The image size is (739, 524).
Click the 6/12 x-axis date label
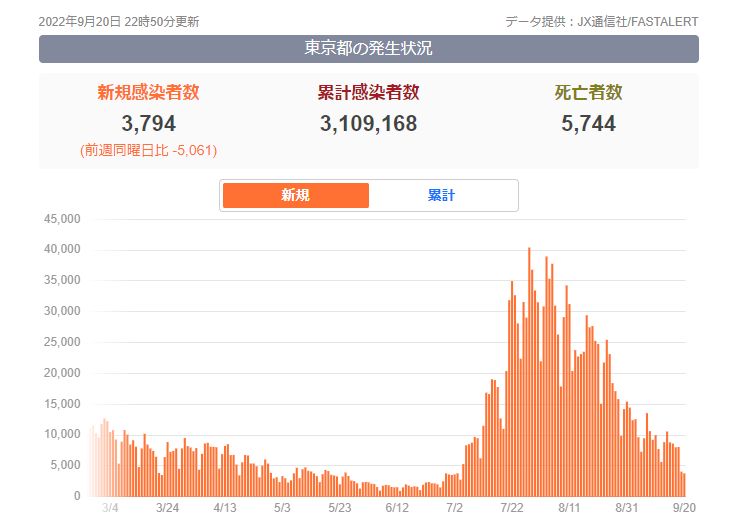pos(397,508)
